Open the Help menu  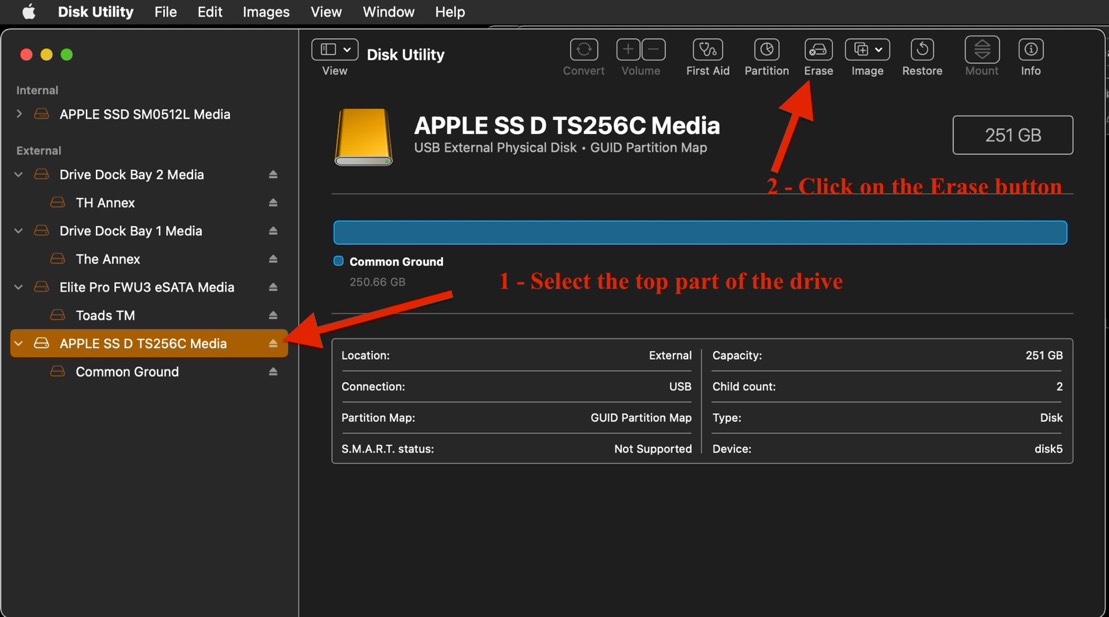450,12
